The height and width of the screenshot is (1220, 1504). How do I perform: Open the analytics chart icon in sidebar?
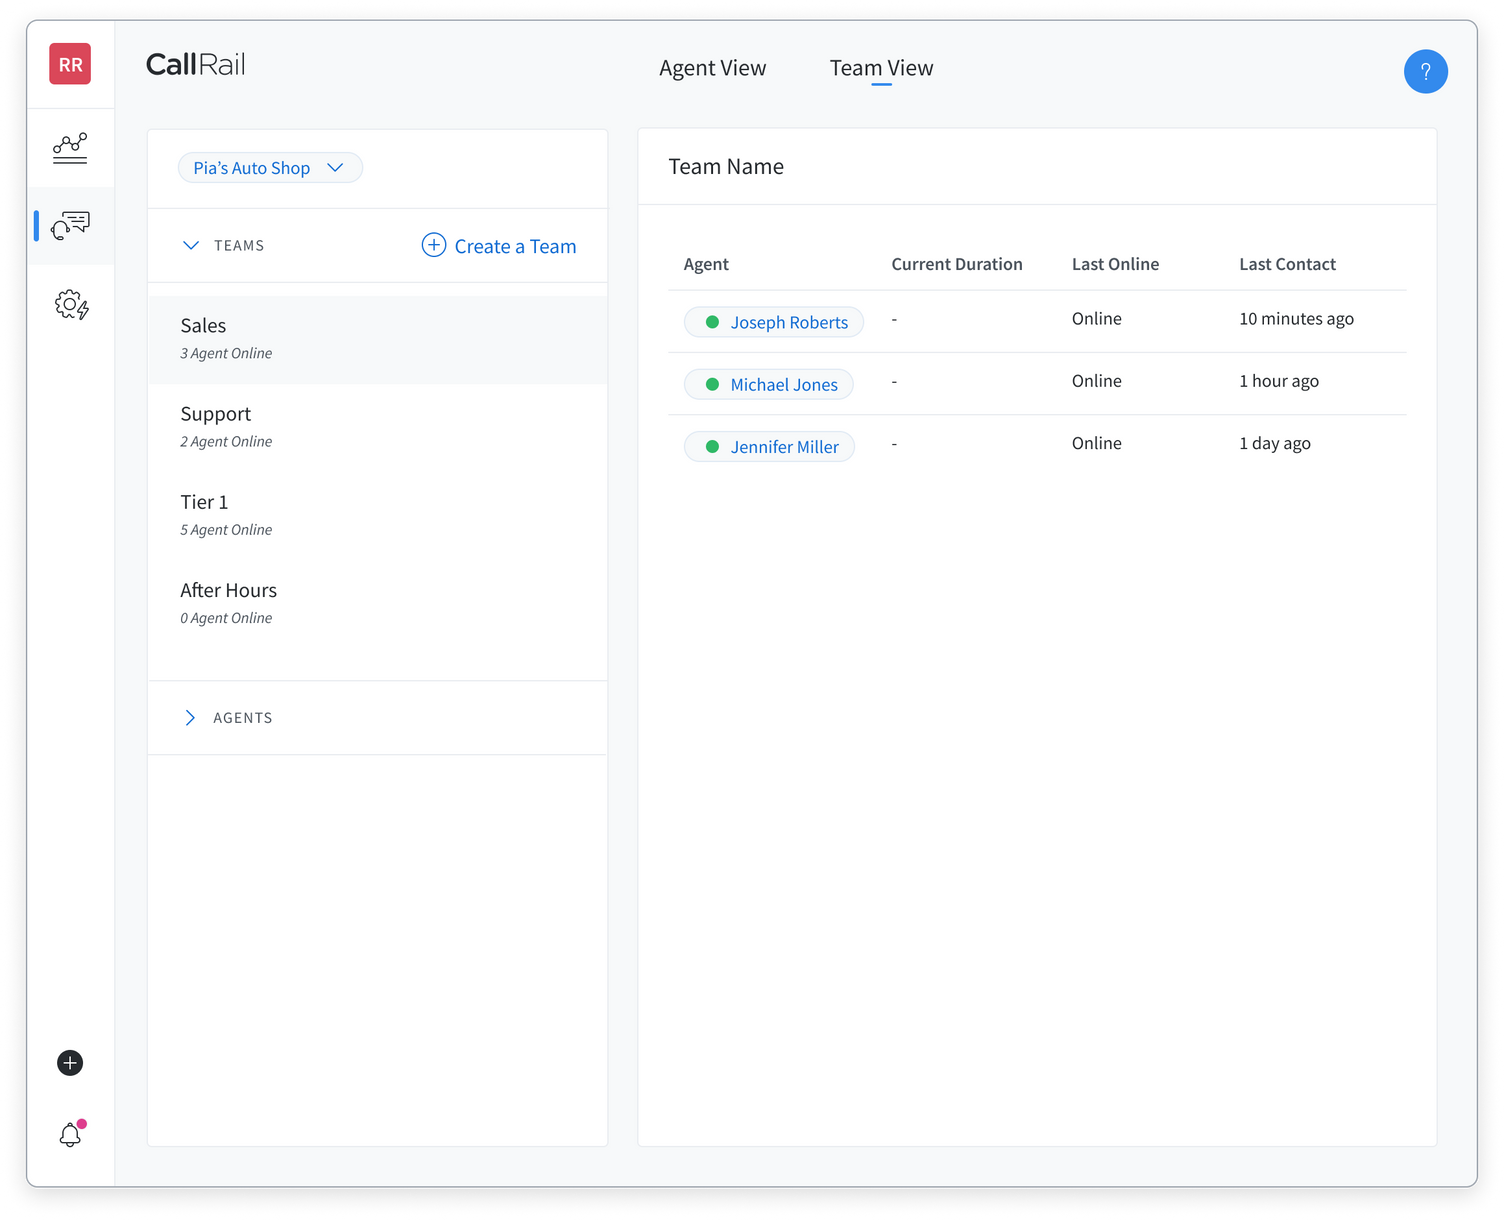[70, 148]
